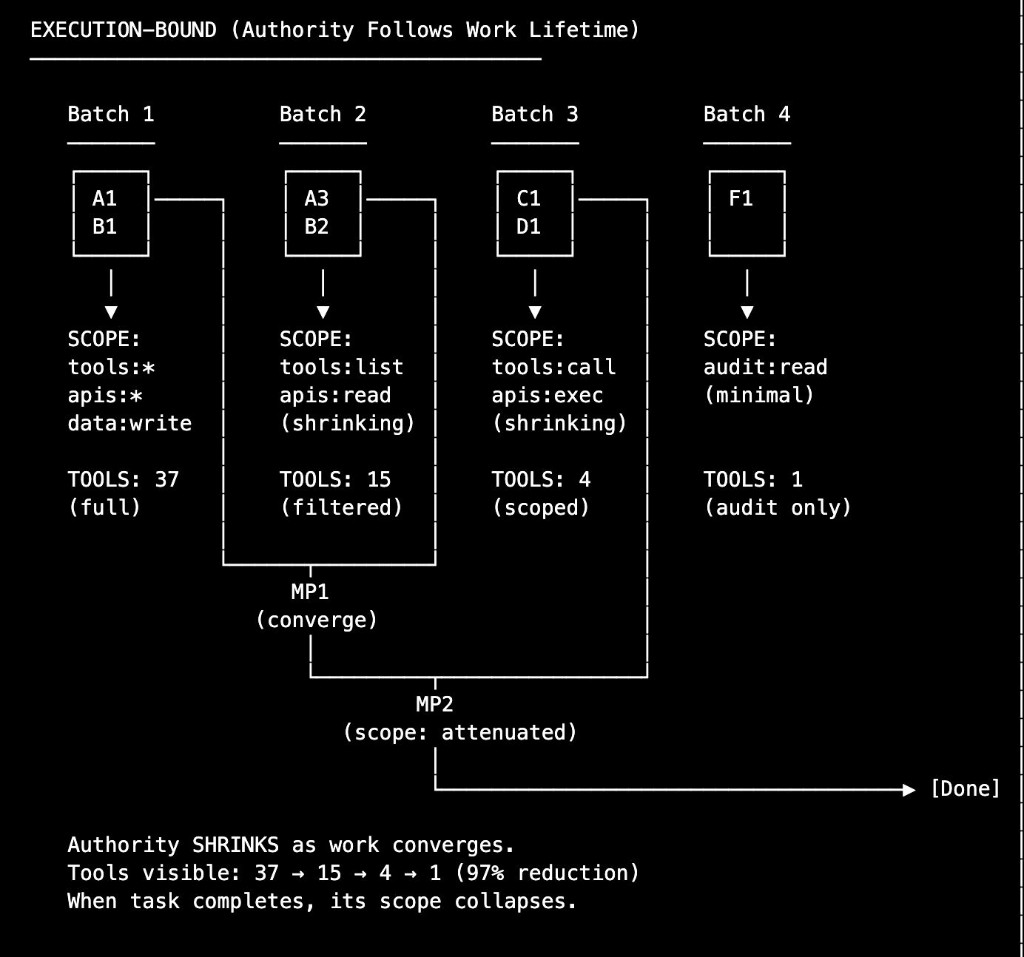Image resolution: width=1024 pixels, height=957 pixels.
Task: Click the "TOOLS: 4" text
Action: 541,479
